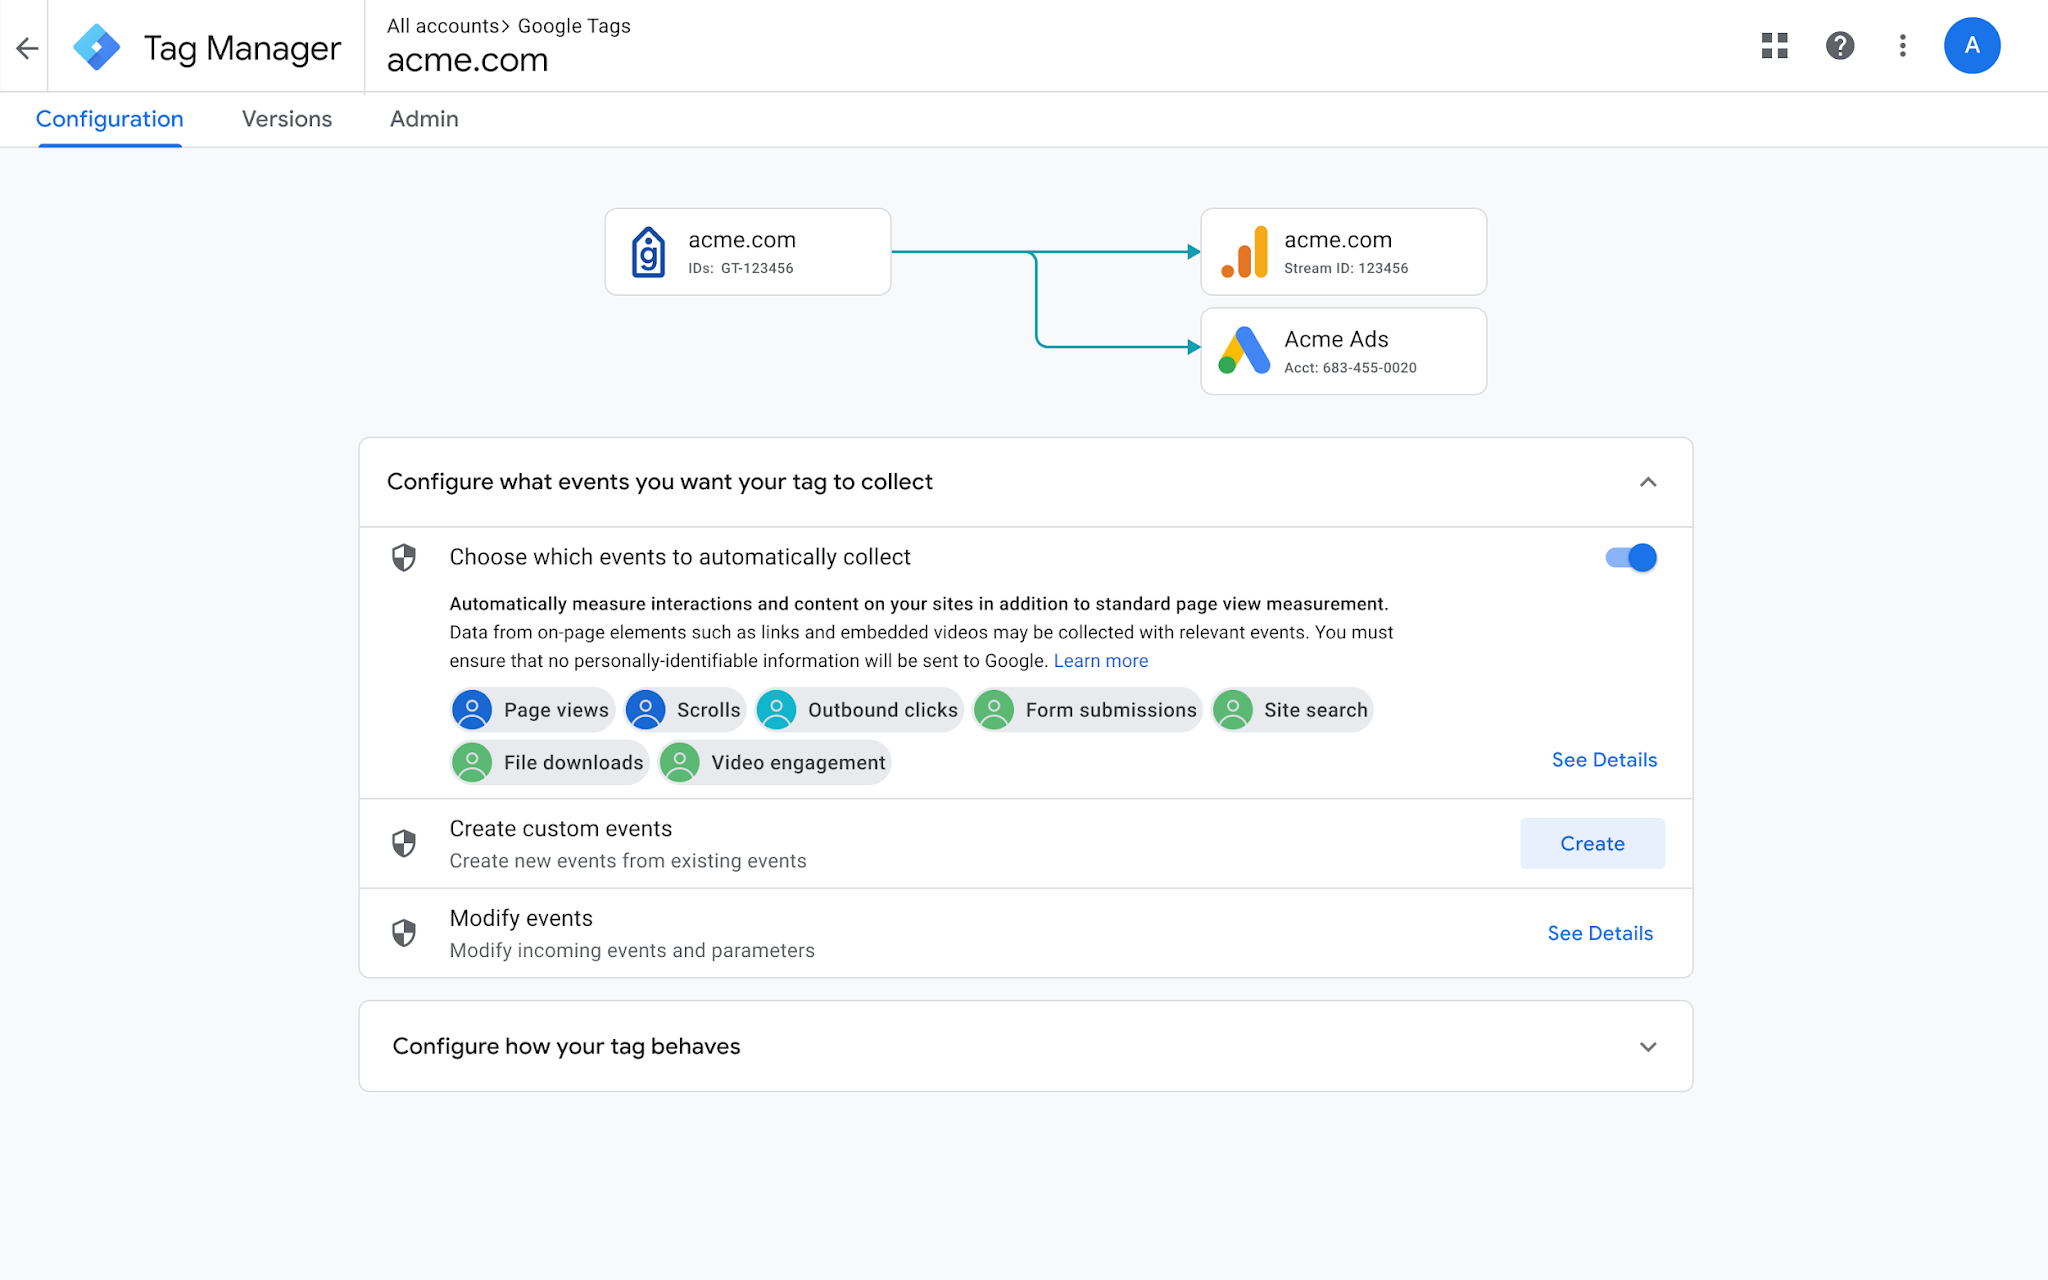Follow the Learn more link
This screenshot has height=1280, width=2048.
[x=1100, y=661]
